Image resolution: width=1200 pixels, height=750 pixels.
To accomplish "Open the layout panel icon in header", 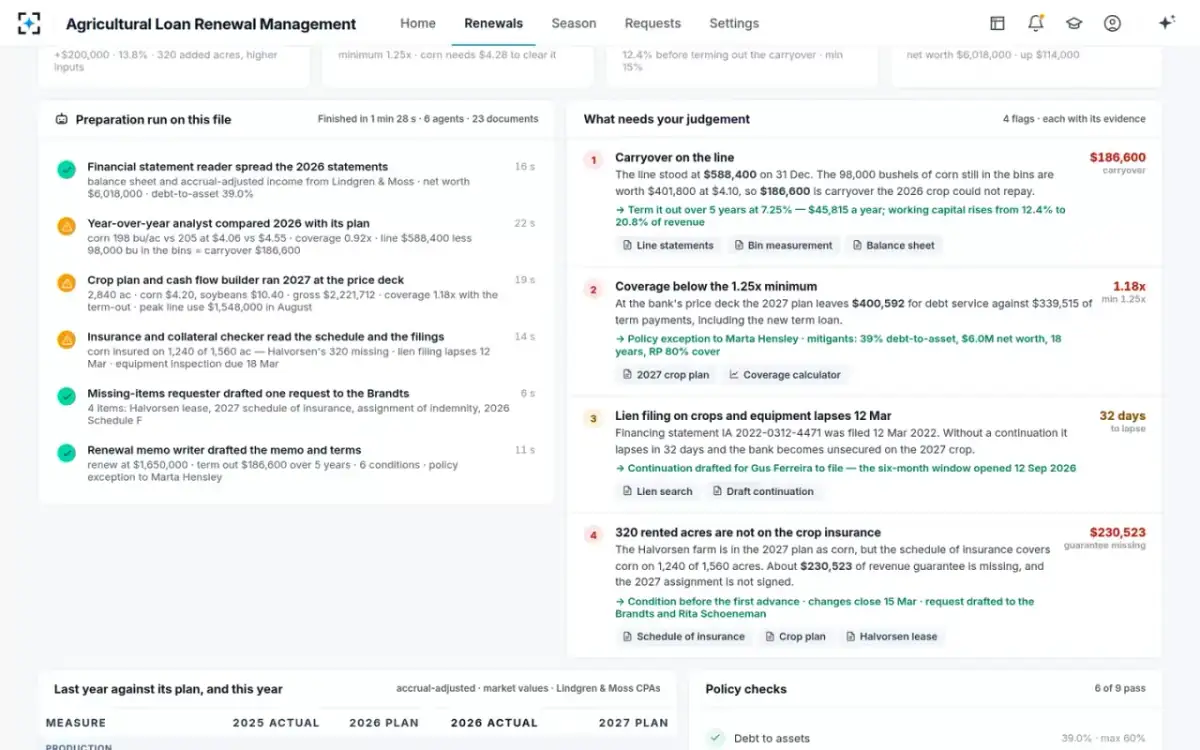I will (x=997, y=23).
